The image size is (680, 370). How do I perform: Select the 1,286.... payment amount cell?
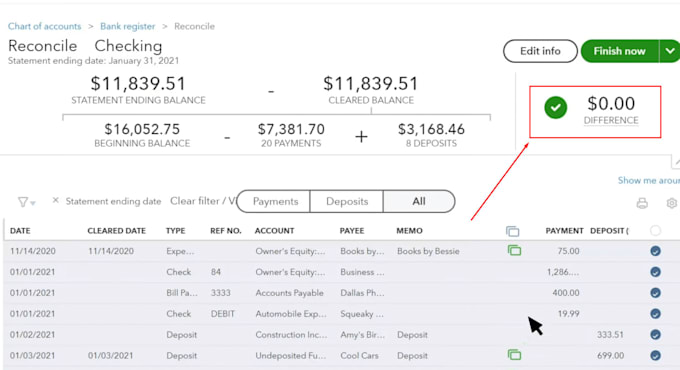[x=563, y=272]
